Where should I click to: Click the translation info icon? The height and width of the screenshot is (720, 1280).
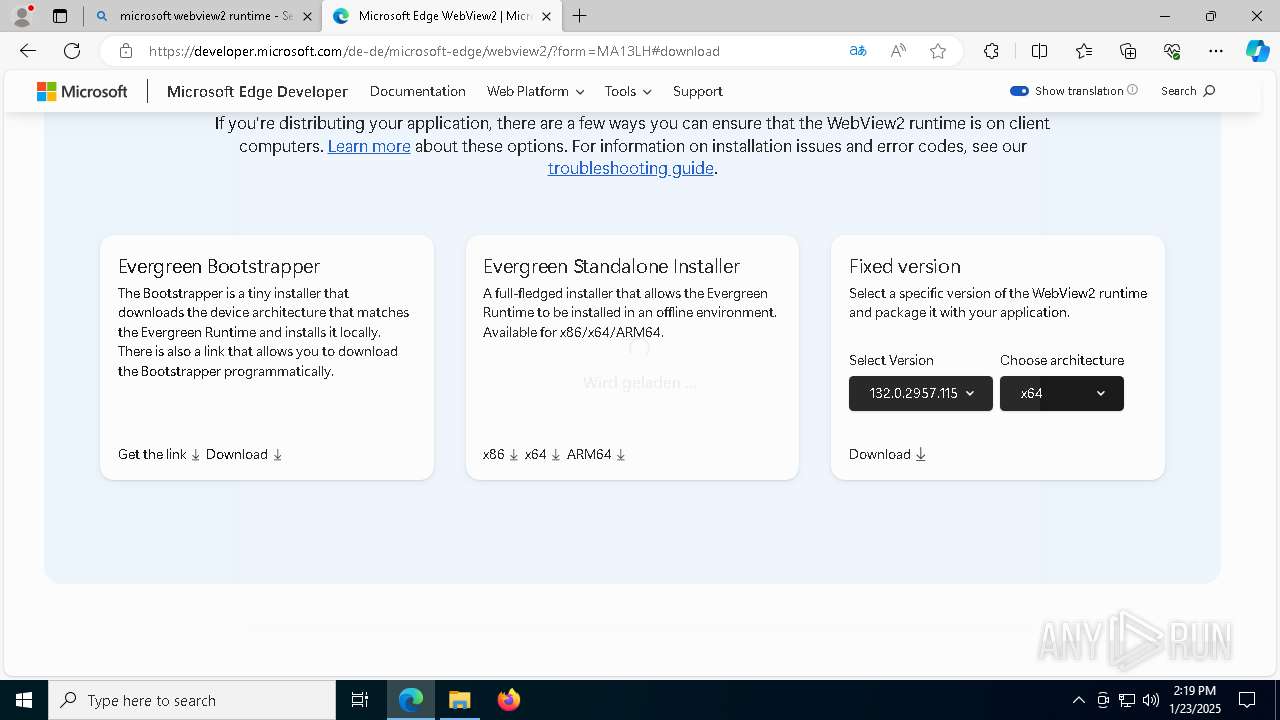click(x=1132, y=90)
